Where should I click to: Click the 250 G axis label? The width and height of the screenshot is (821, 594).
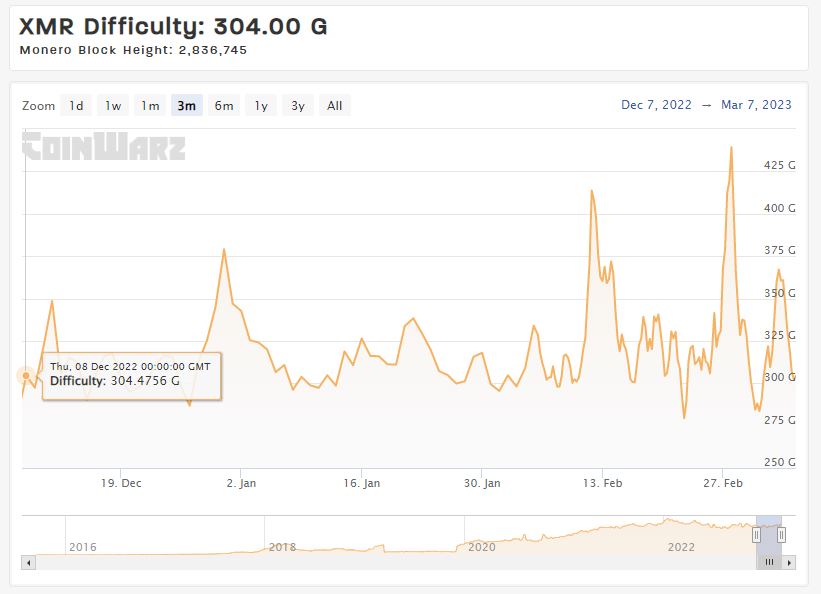tap(780, 462)
